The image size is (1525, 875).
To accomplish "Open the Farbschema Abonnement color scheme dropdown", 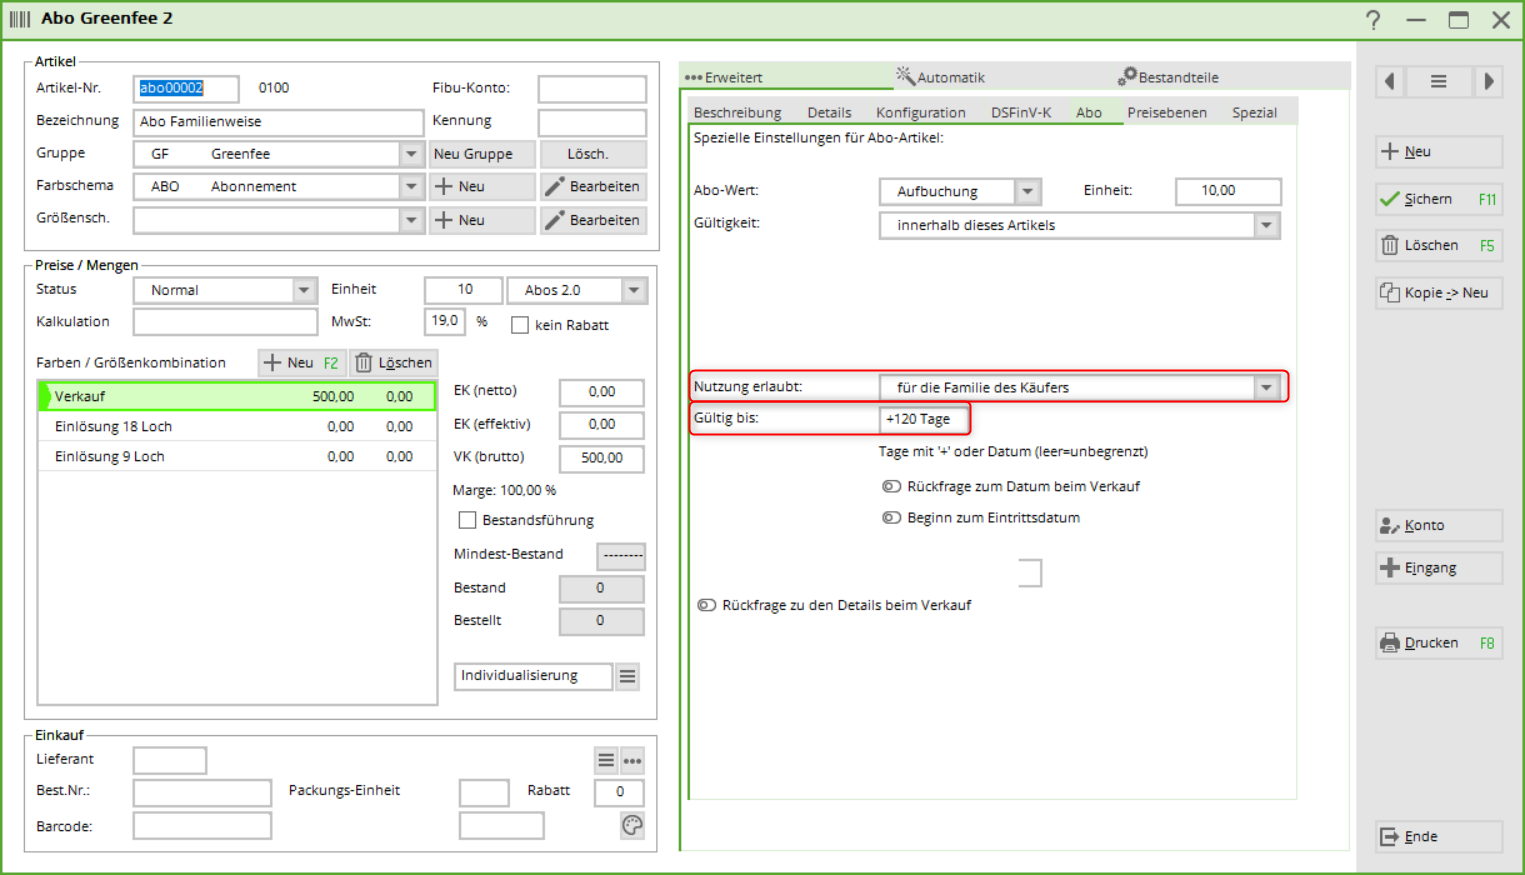I will click(x=411, y=187).
